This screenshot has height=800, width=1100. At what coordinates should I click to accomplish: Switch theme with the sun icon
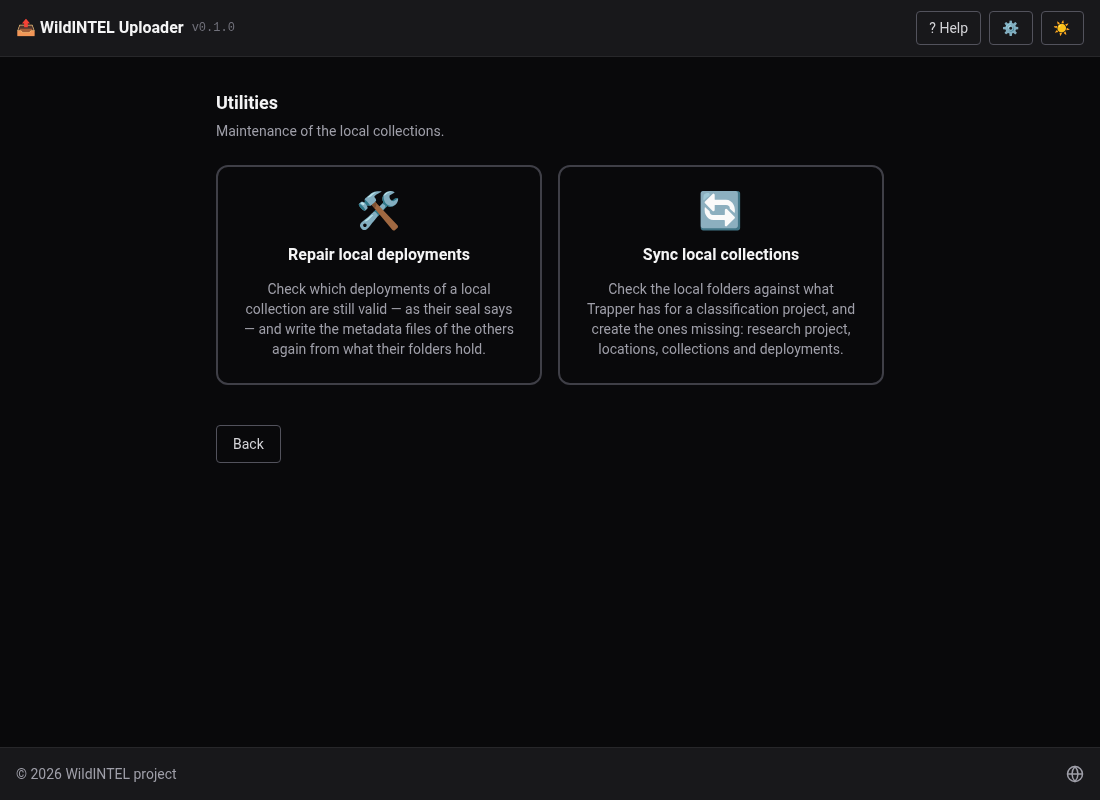point(1062,28)
